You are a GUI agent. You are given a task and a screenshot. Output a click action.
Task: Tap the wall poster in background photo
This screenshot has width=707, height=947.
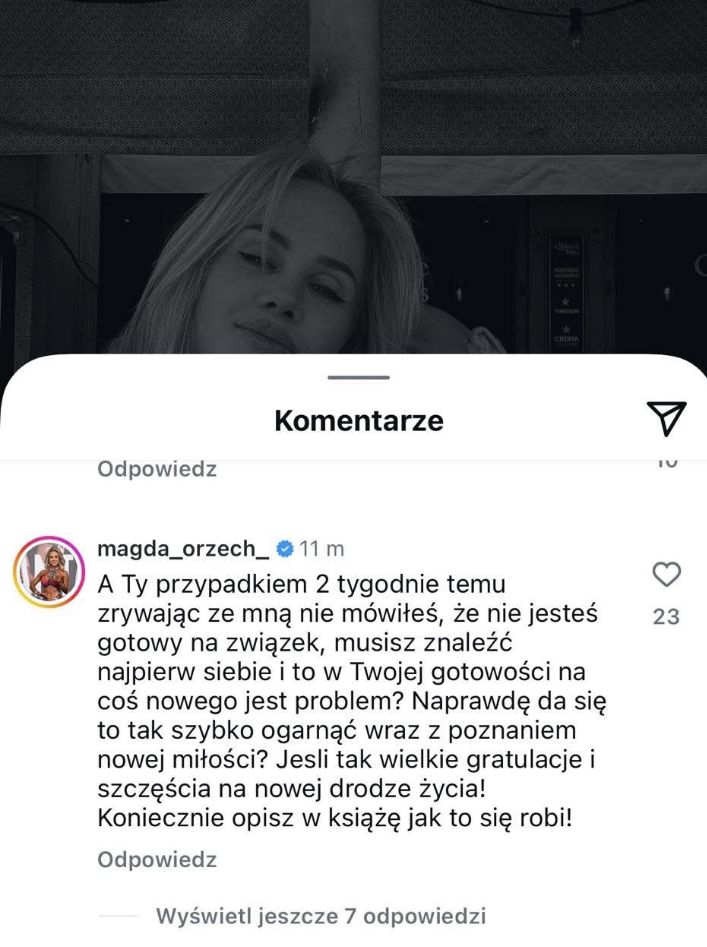tap(566, 292)
